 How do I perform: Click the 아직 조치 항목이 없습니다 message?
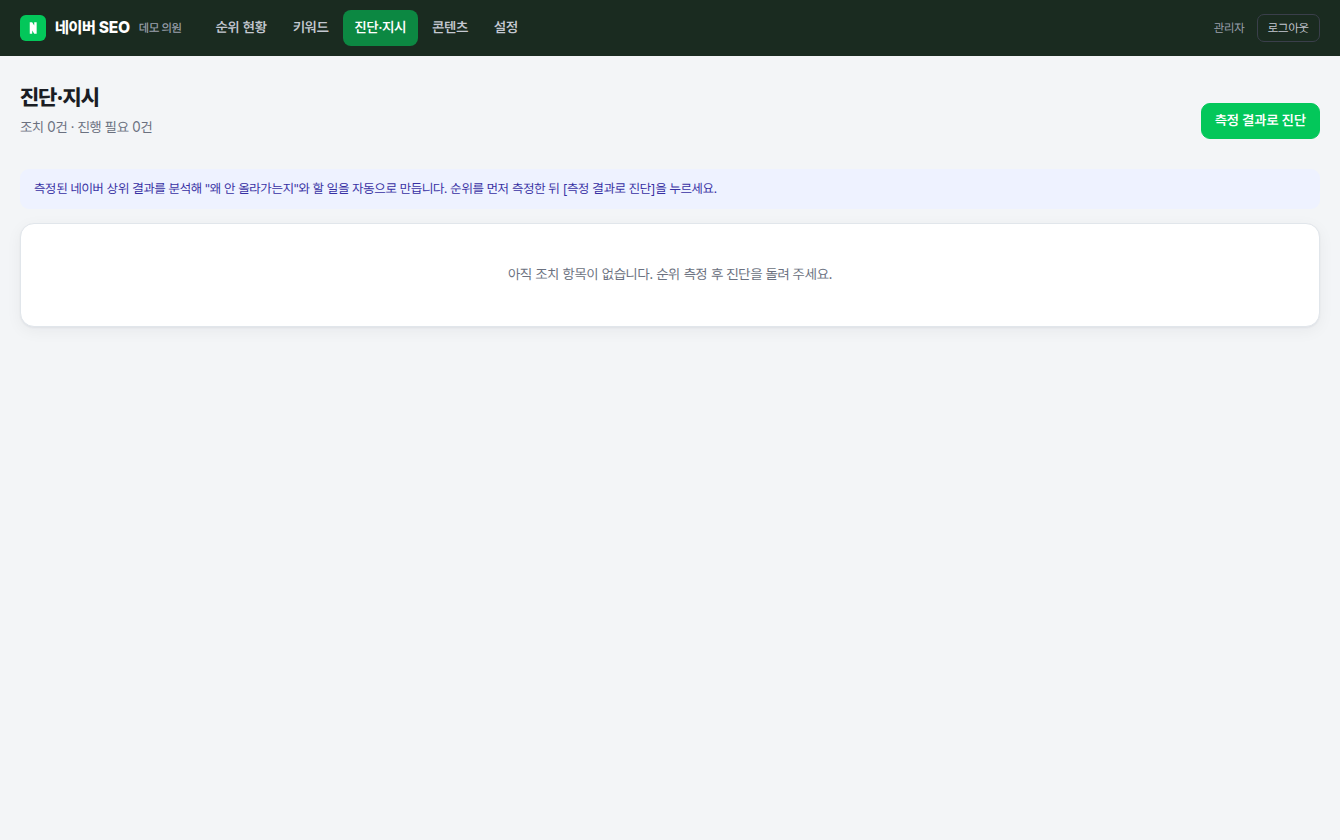pyautogui.click(x=670, y=274)
